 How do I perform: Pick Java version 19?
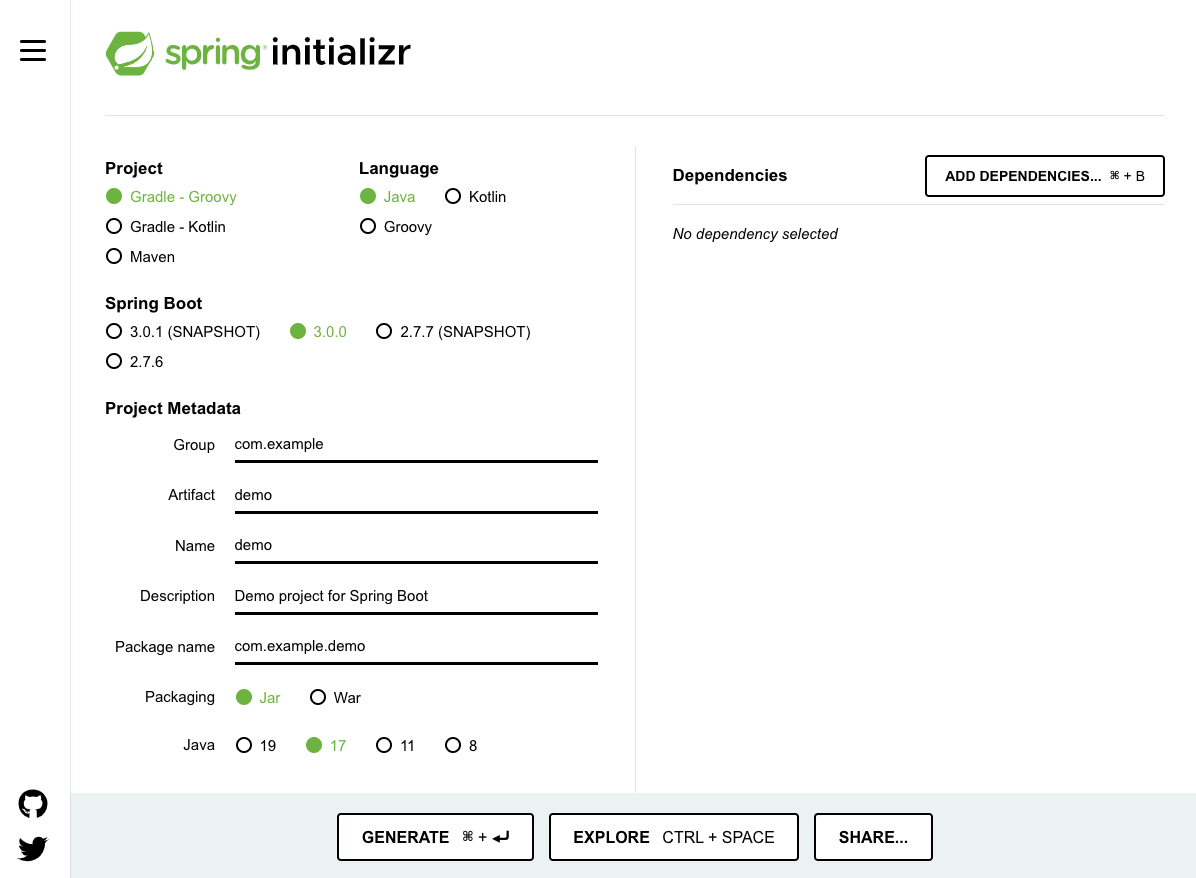click(256, 745)
